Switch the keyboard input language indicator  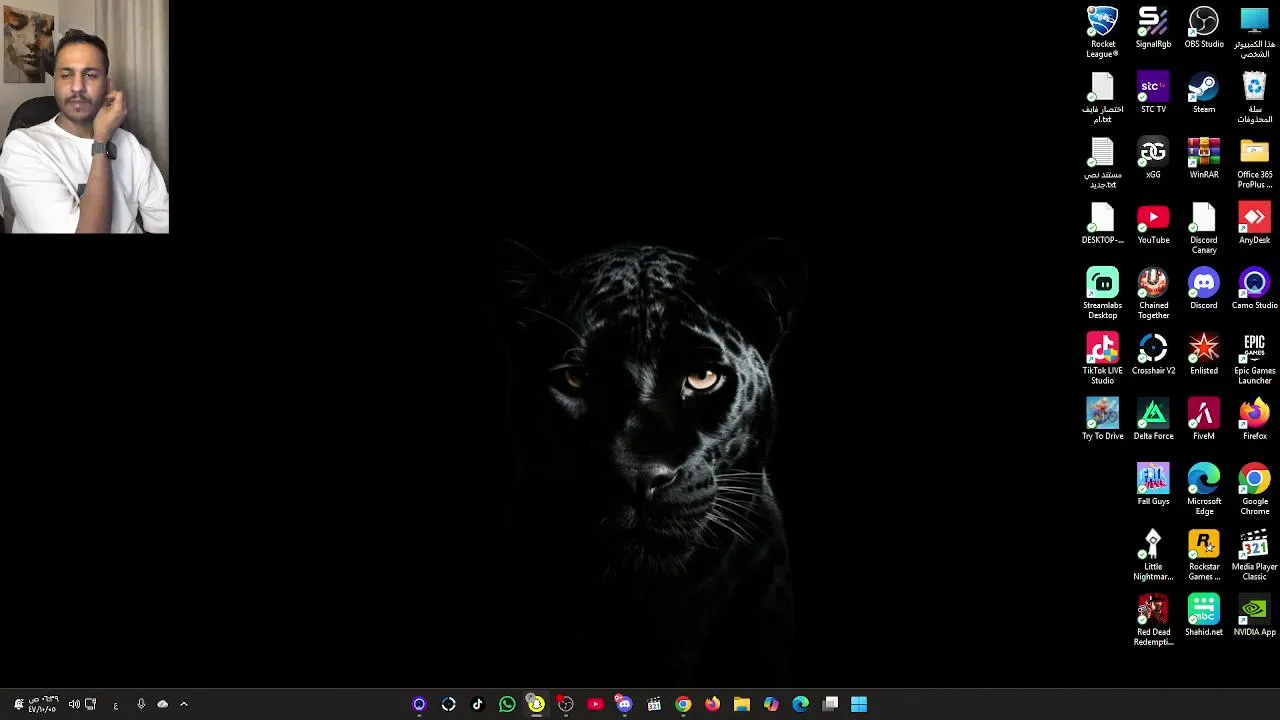pyautogui.click(x=116, y=705)
